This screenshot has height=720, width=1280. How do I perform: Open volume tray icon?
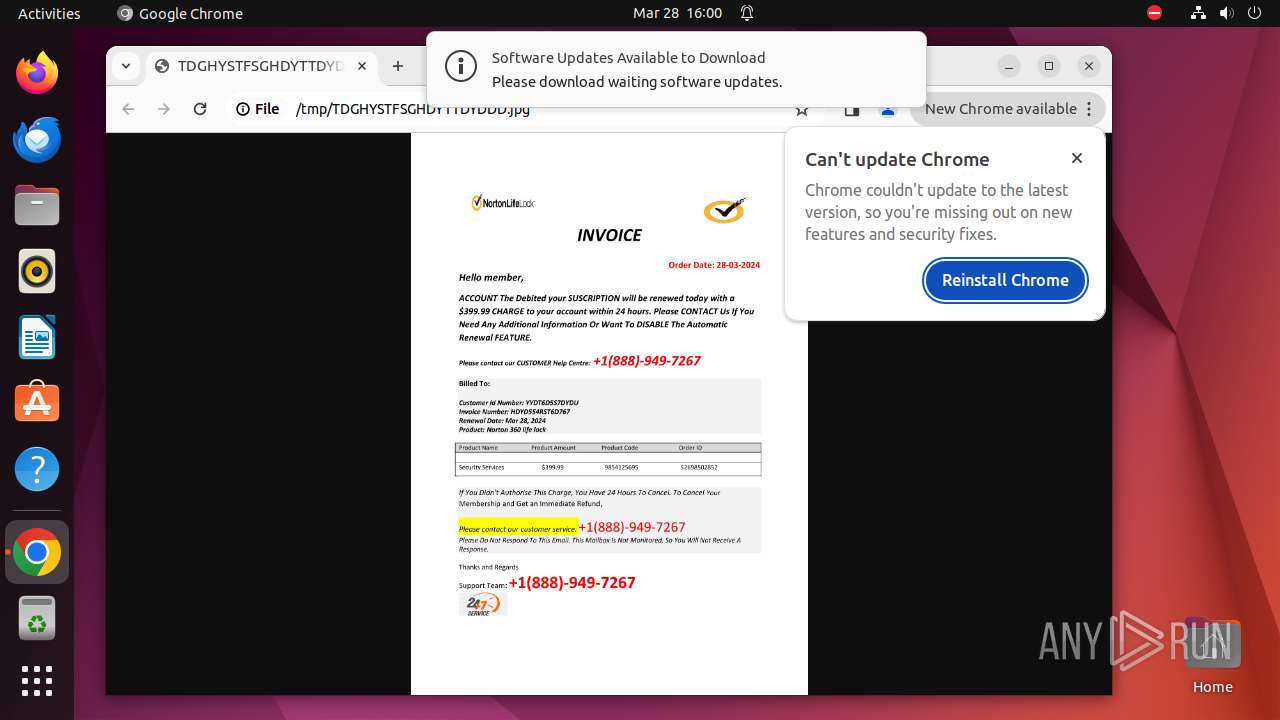1227,13
